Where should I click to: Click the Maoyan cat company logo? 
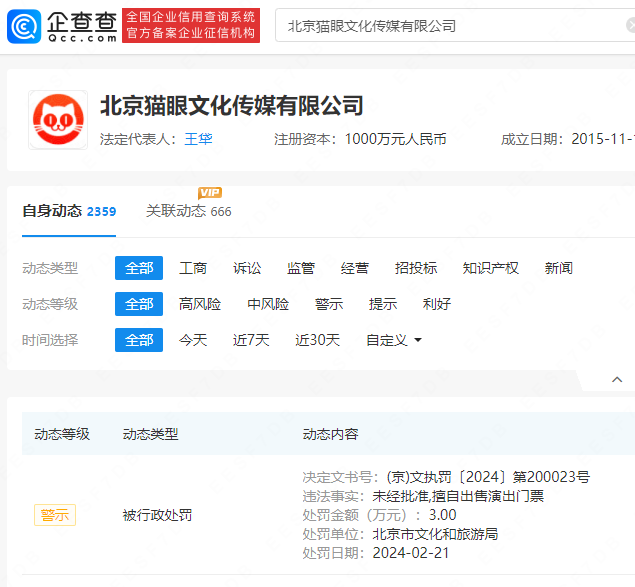pos(58,120)
